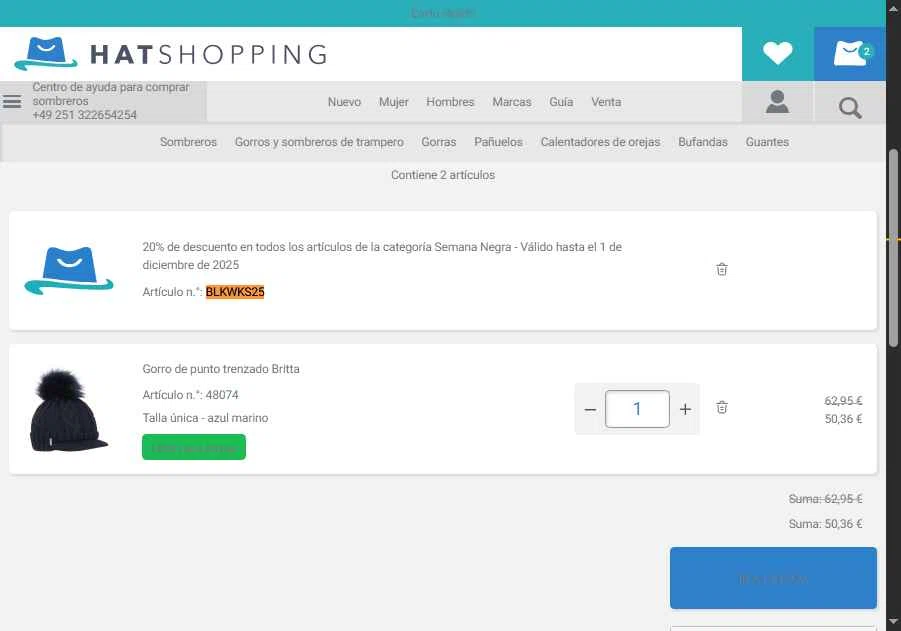The image size is (901, 631).
Task: Click the crossed-out Suma: 62,95 €
Action: 825,499
